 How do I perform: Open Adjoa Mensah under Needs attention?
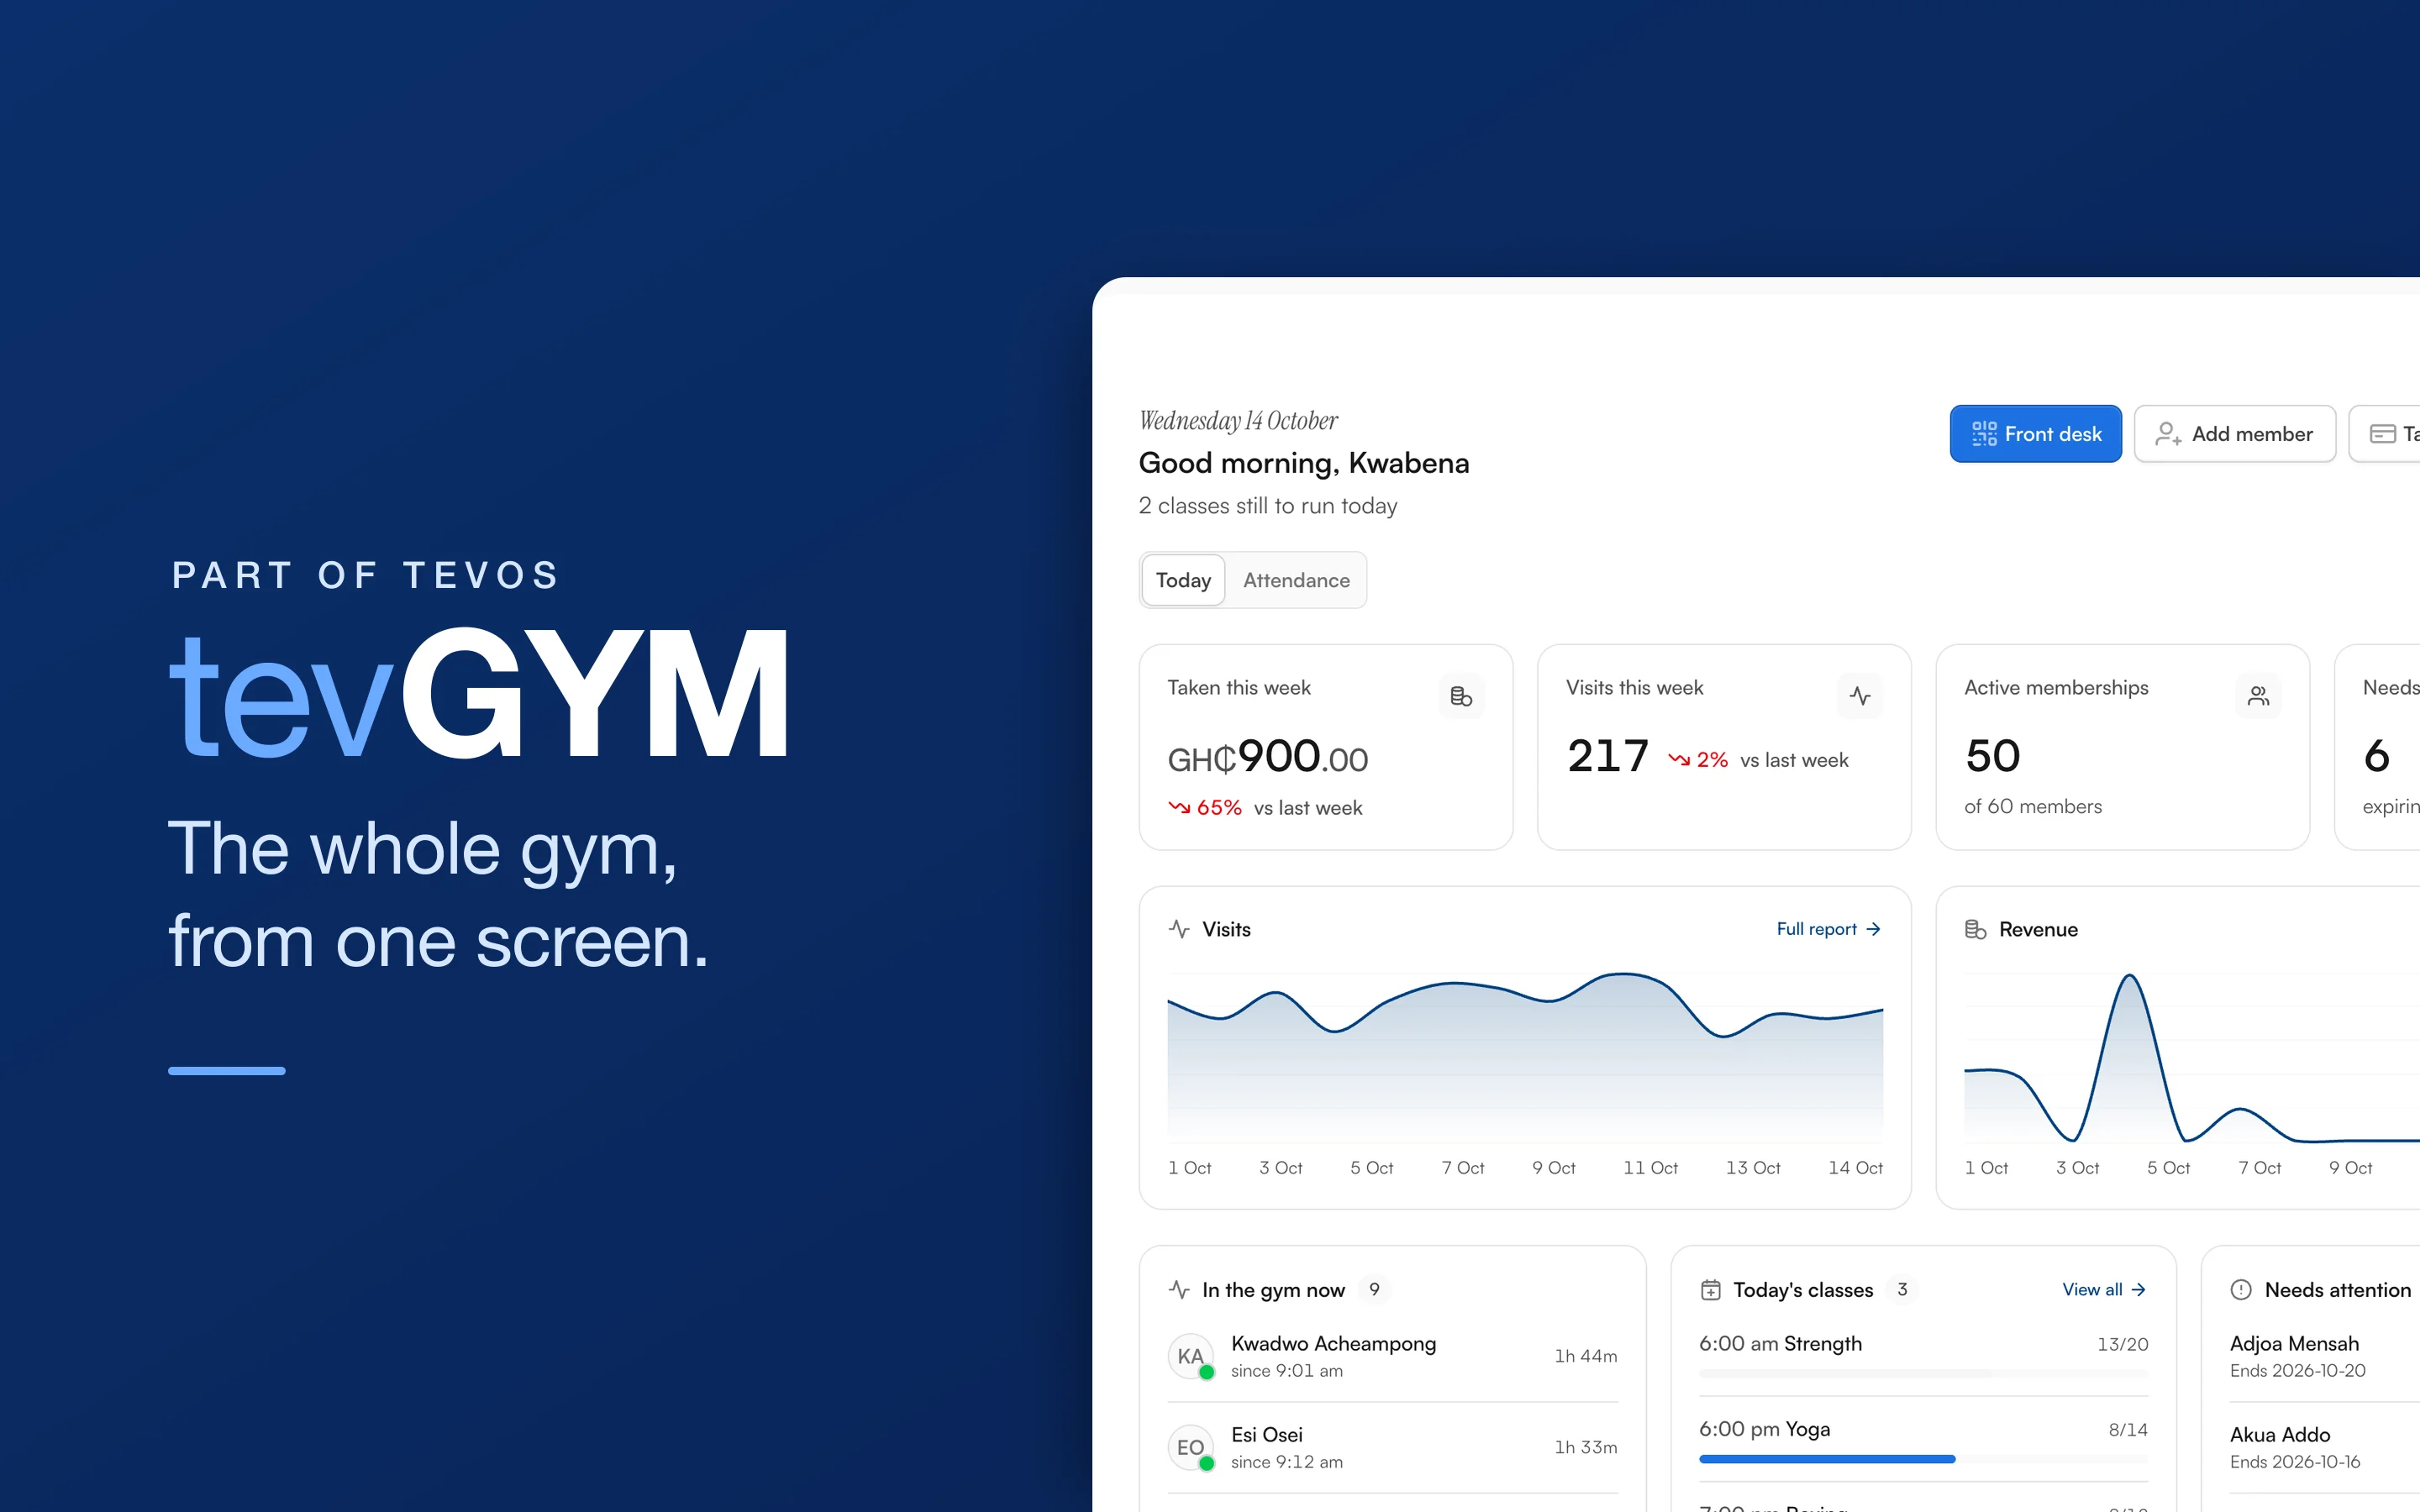tap(2324, 1356)
